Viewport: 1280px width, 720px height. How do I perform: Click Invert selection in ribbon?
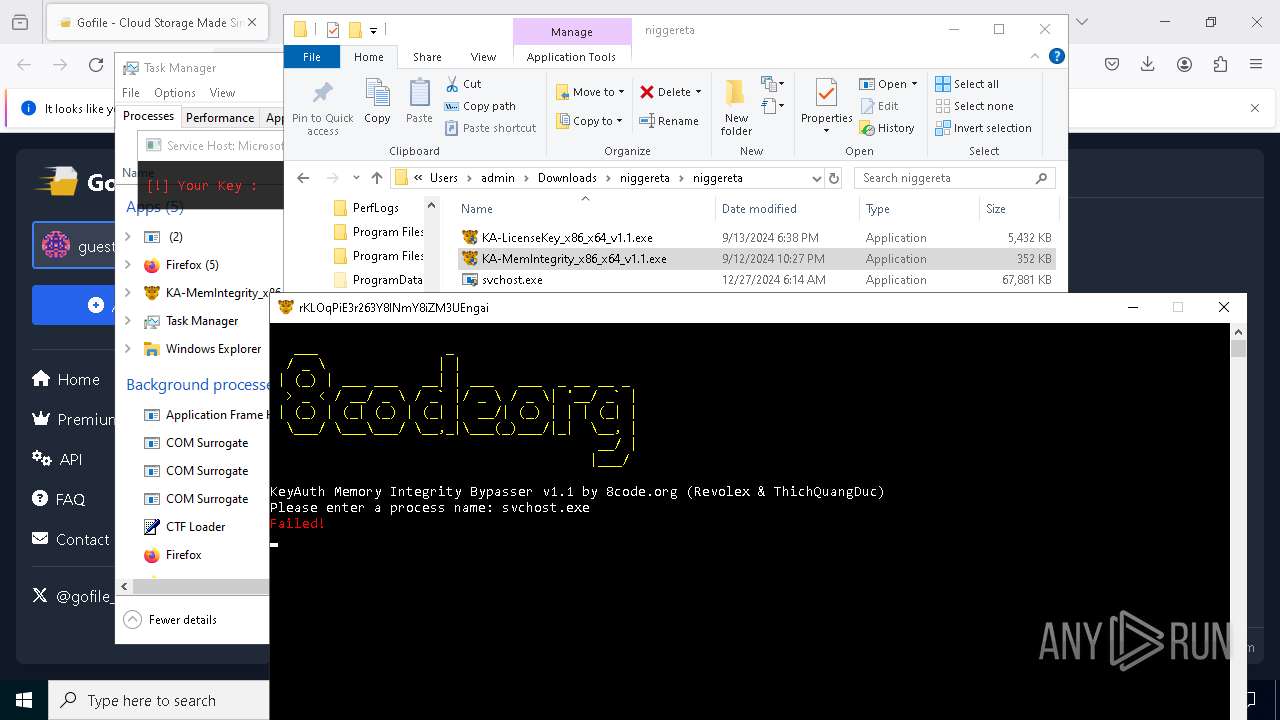(x=983, y=128)
